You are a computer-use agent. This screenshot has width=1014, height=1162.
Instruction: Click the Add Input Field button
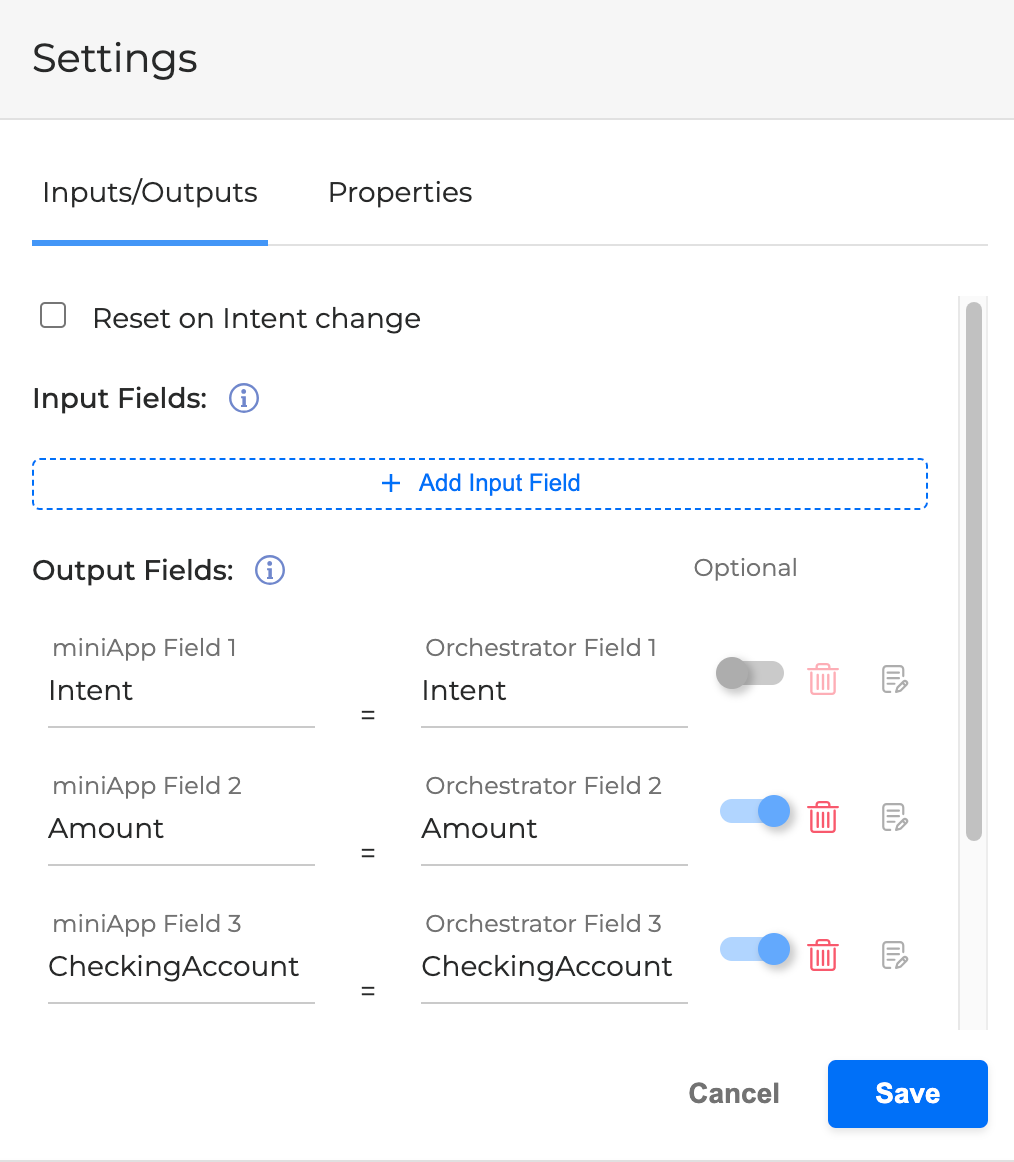(x=480, y=484)
